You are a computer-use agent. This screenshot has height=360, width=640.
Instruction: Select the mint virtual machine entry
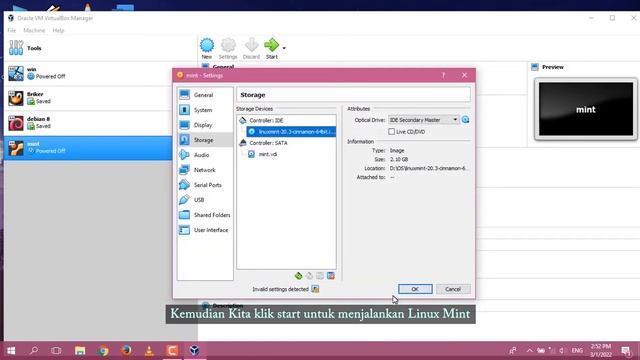(88, 148)
